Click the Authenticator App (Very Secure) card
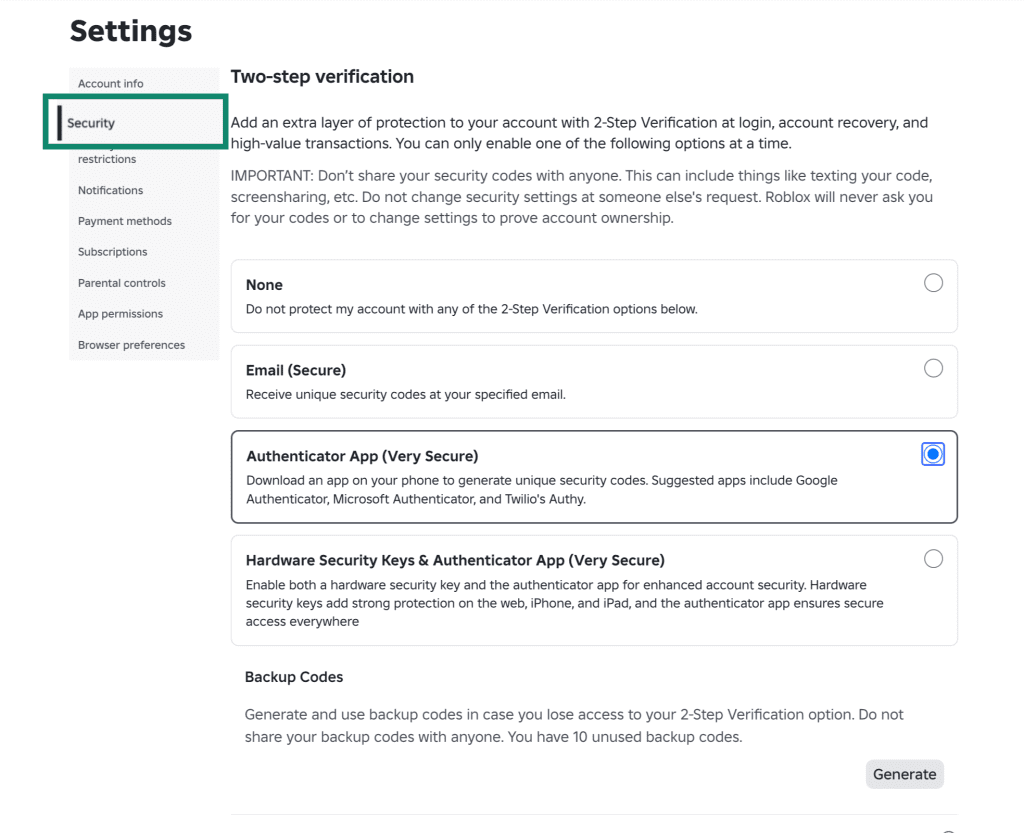The height and width of the screenshot is (833, 1024). (594, 477)
